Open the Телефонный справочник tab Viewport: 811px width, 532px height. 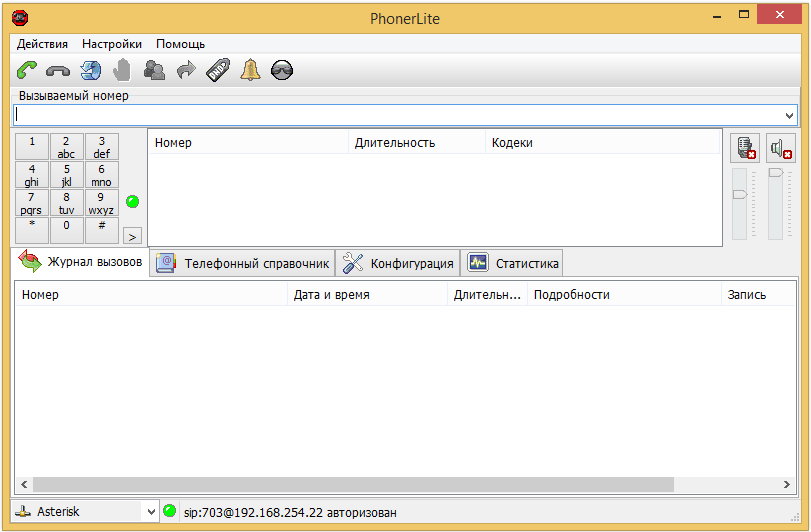tap(243, 263)
